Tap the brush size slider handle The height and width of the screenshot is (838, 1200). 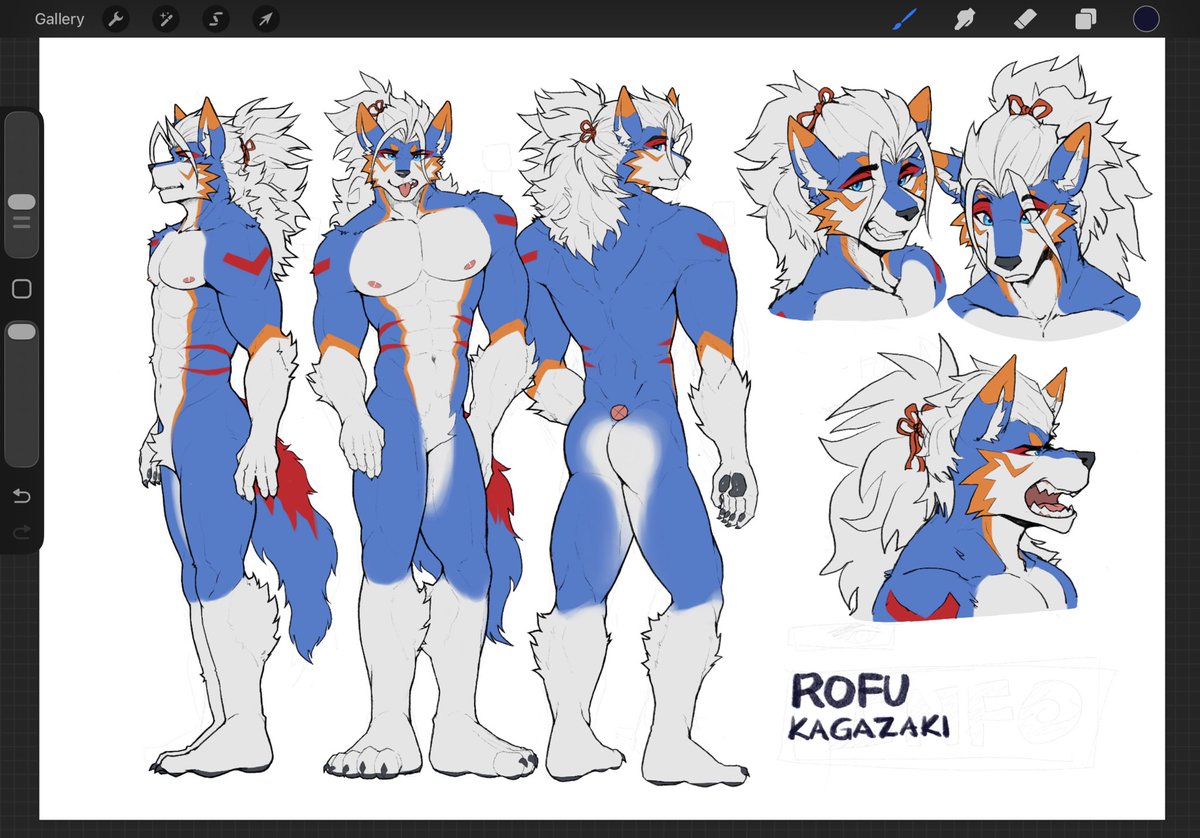coord(22,203)
